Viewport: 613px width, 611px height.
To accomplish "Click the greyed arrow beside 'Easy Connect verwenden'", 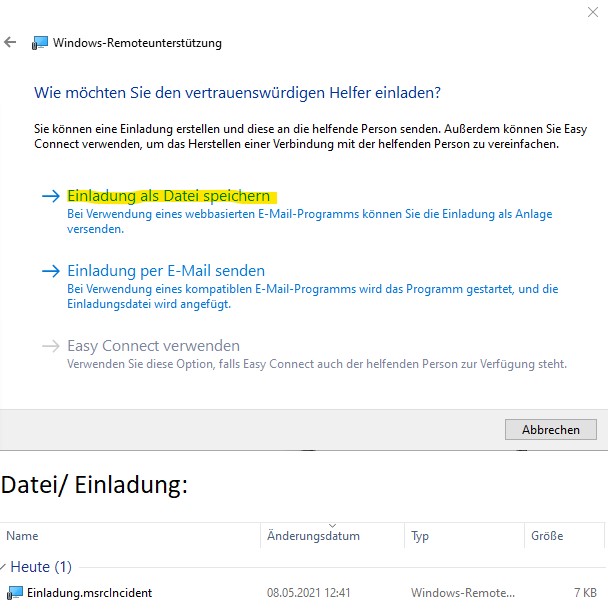I will [50, 346].
